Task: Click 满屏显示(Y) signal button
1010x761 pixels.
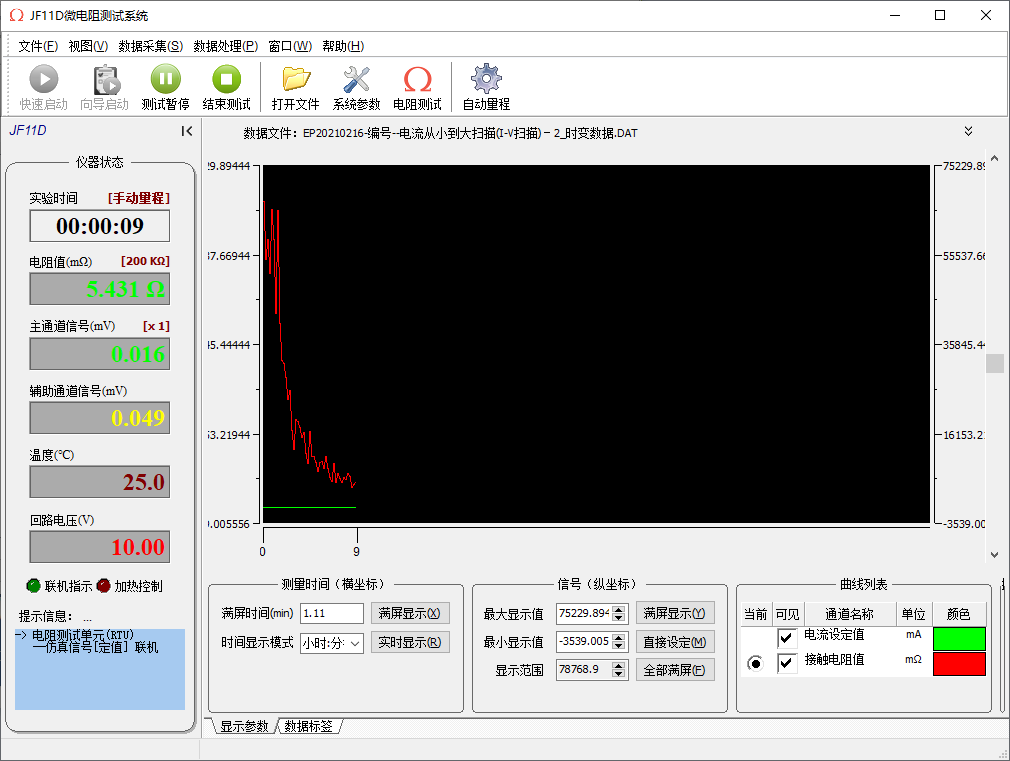Action: [x=675, y=613]
